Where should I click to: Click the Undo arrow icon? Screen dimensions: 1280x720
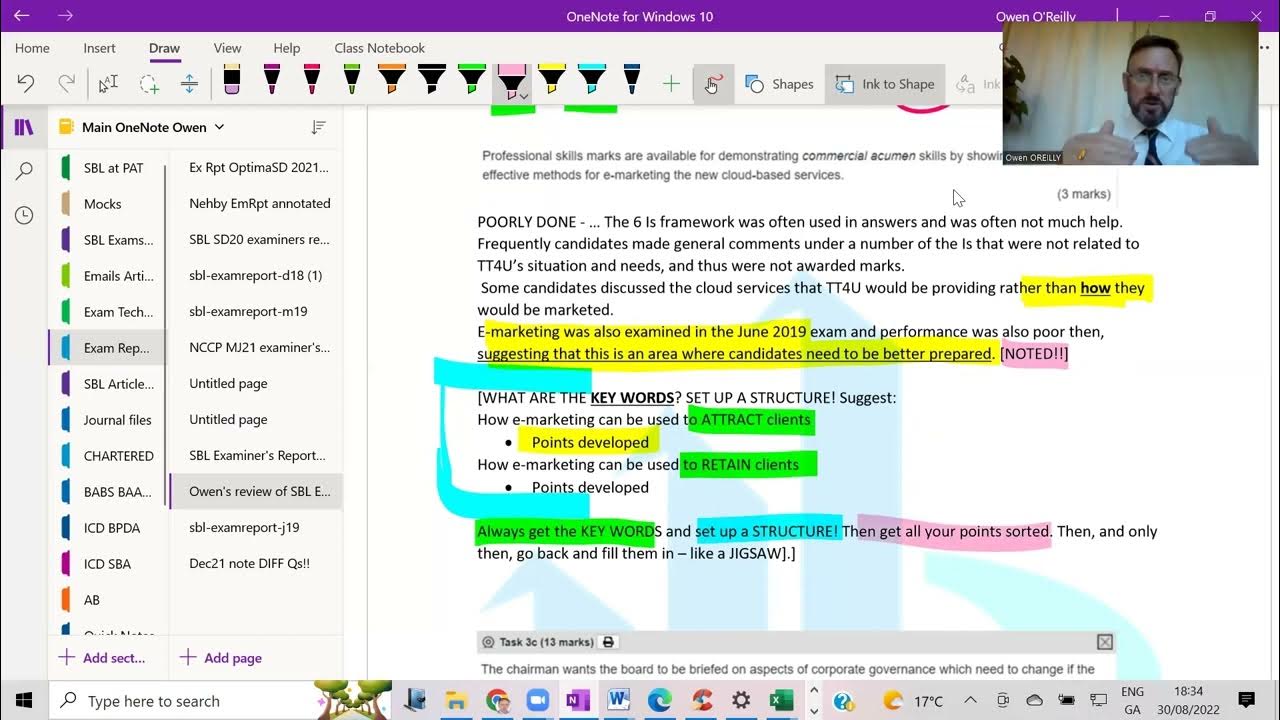click(26, 84)
